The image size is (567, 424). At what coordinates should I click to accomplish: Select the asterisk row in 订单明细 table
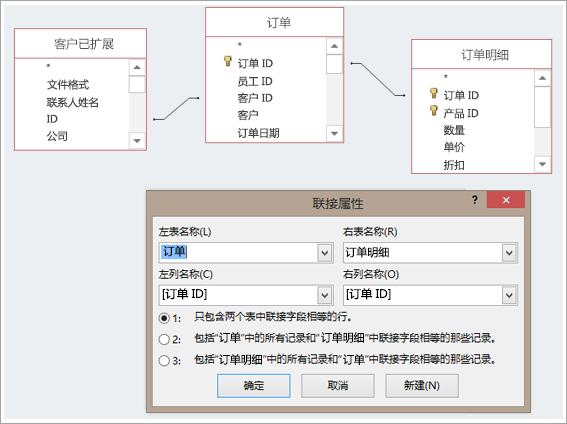pyautogui.click(x=446, y=77)
